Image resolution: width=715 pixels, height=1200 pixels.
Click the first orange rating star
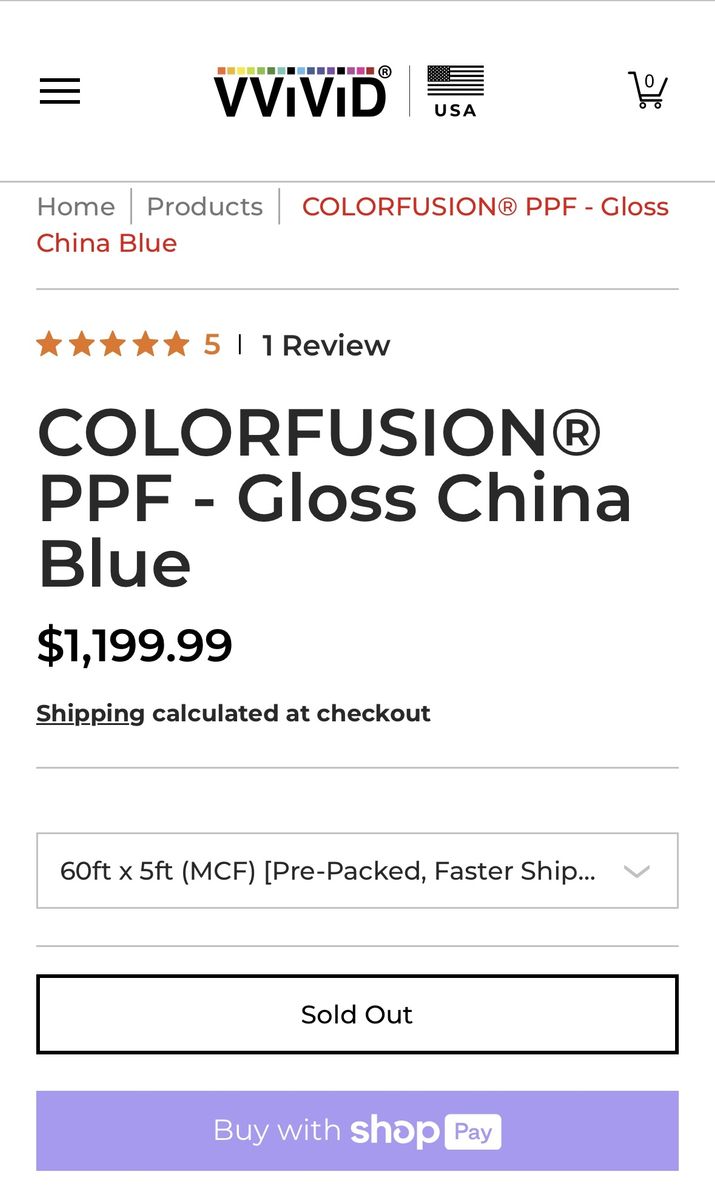49,345
